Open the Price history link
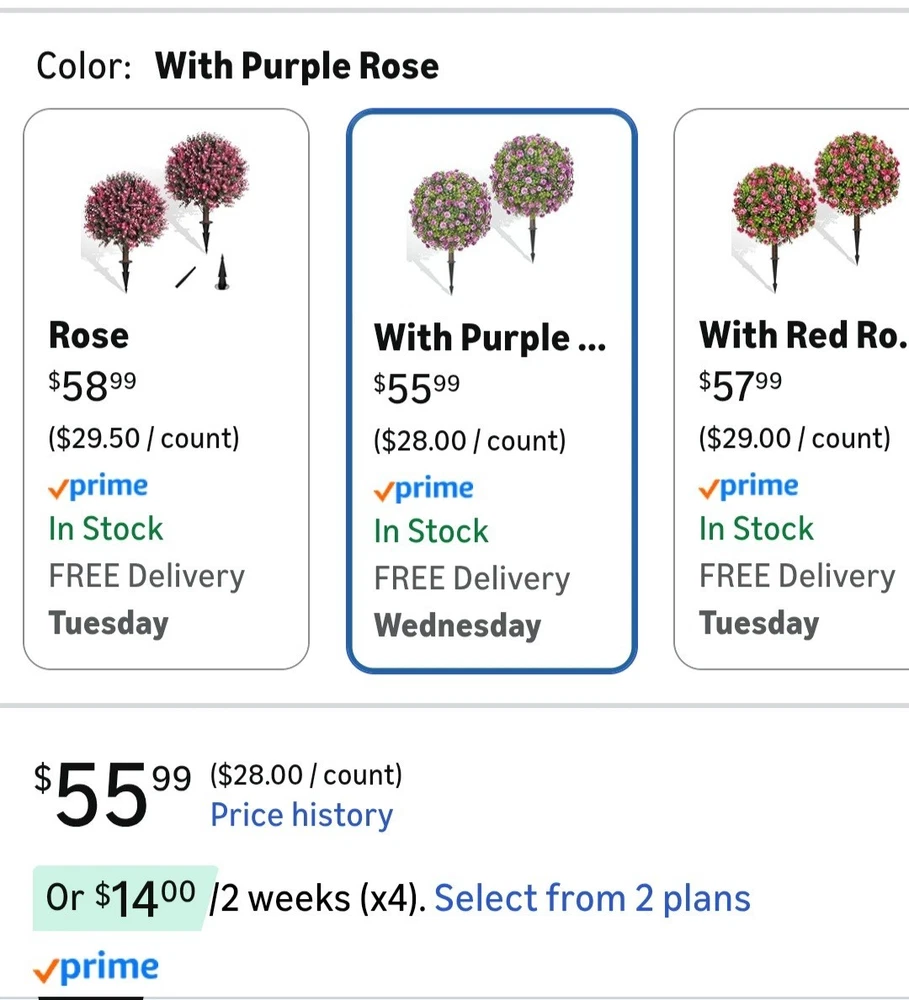Image resolution: width=909 pixels, height=1000 pixels. coord(302,814)
